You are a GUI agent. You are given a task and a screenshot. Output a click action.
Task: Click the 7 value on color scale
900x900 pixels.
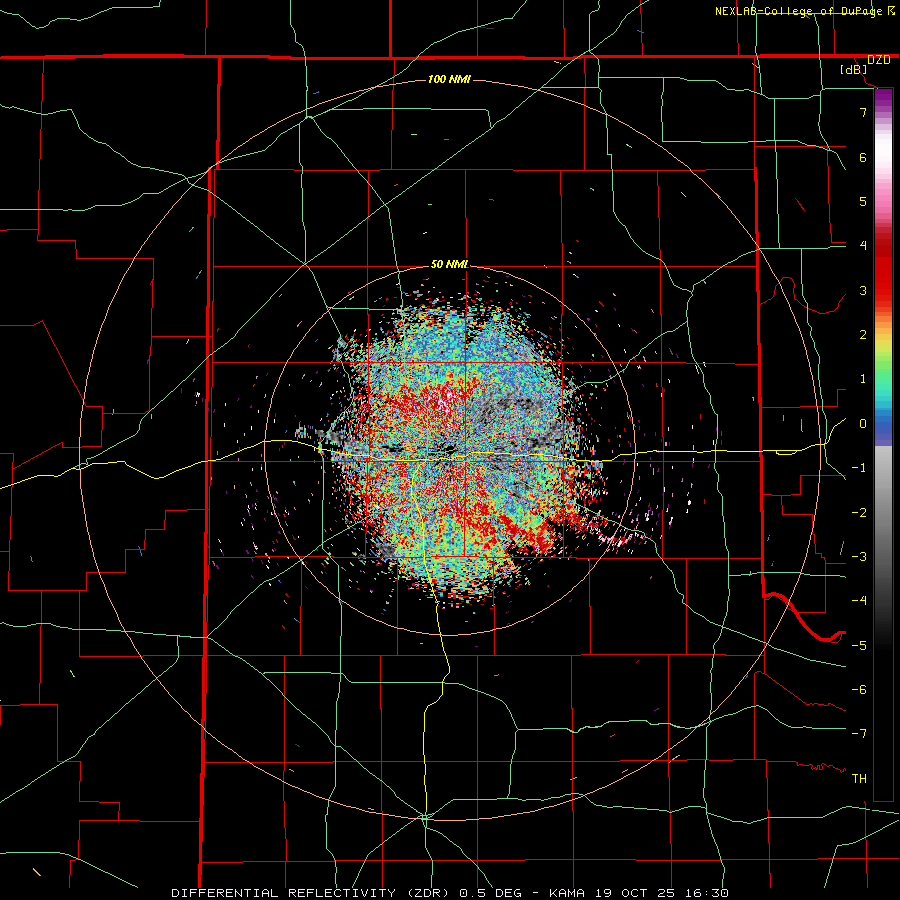[863, 112]
